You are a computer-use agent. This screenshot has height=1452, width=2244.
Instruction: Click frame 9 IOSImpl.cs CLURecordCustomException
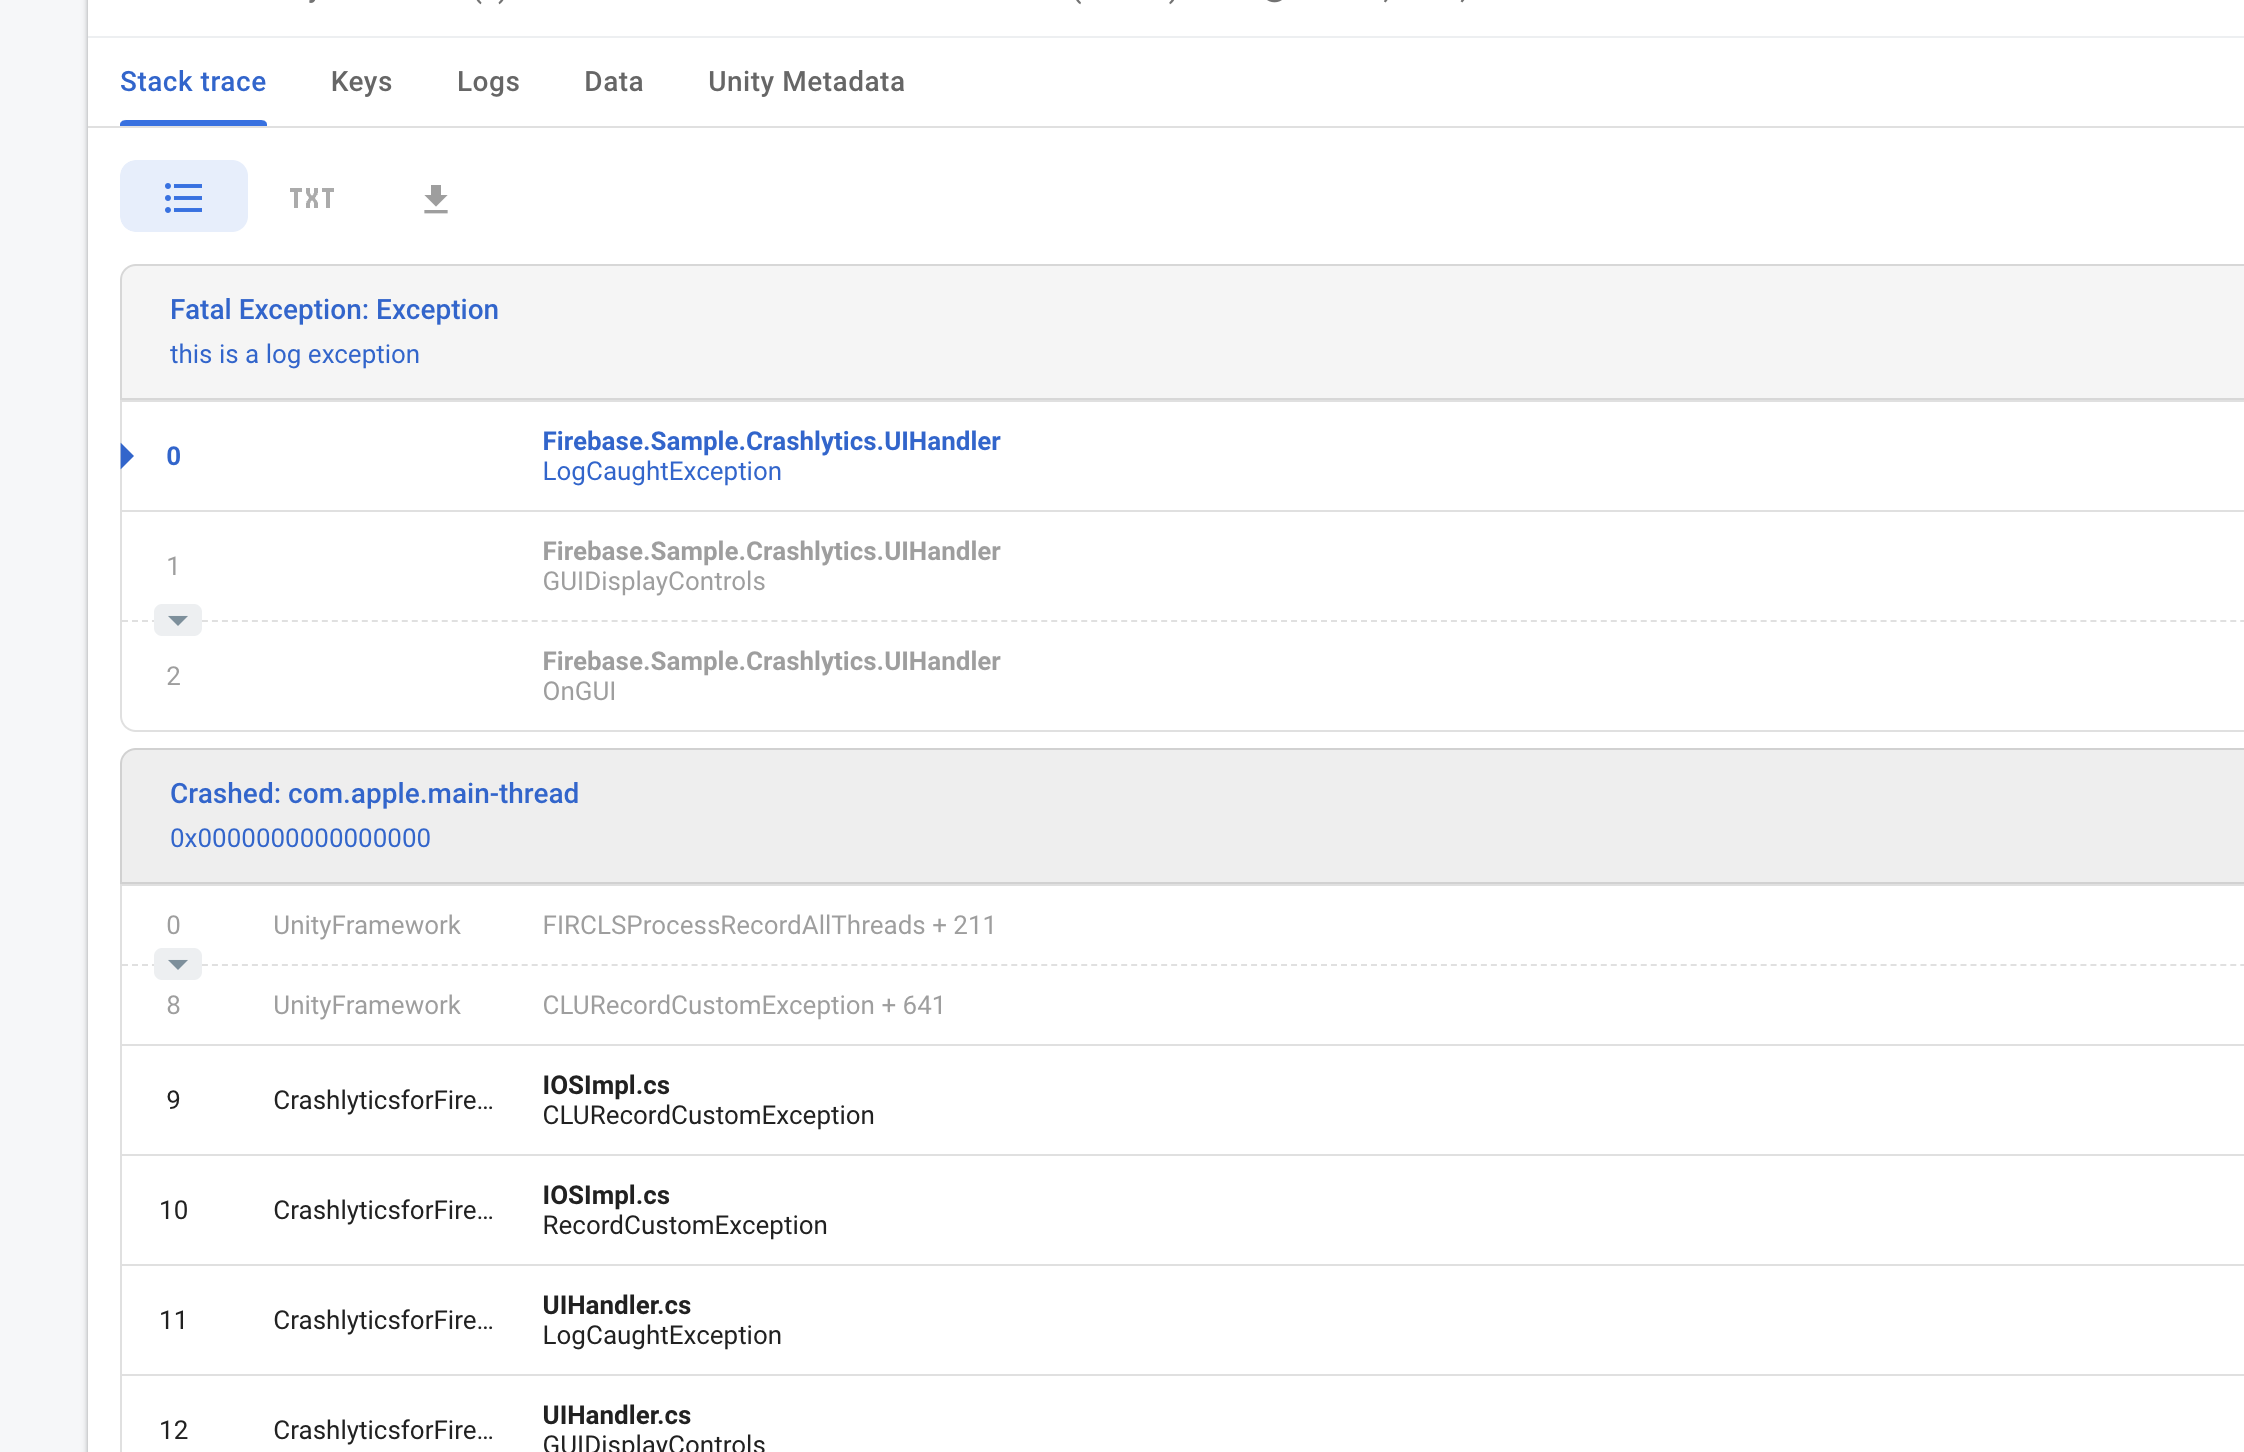[x=708, y=1100]
